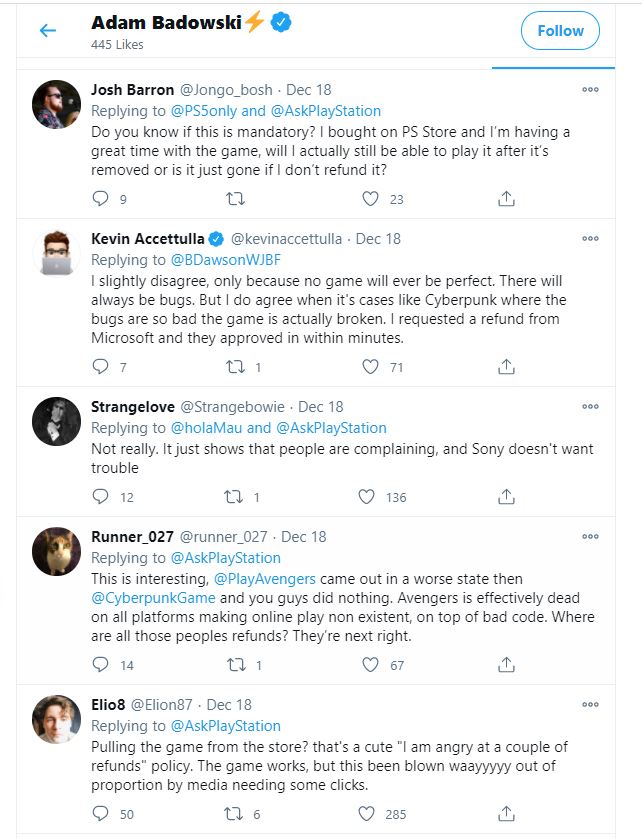Retweet Kevin Accettulla's tweet

(236, 367)
